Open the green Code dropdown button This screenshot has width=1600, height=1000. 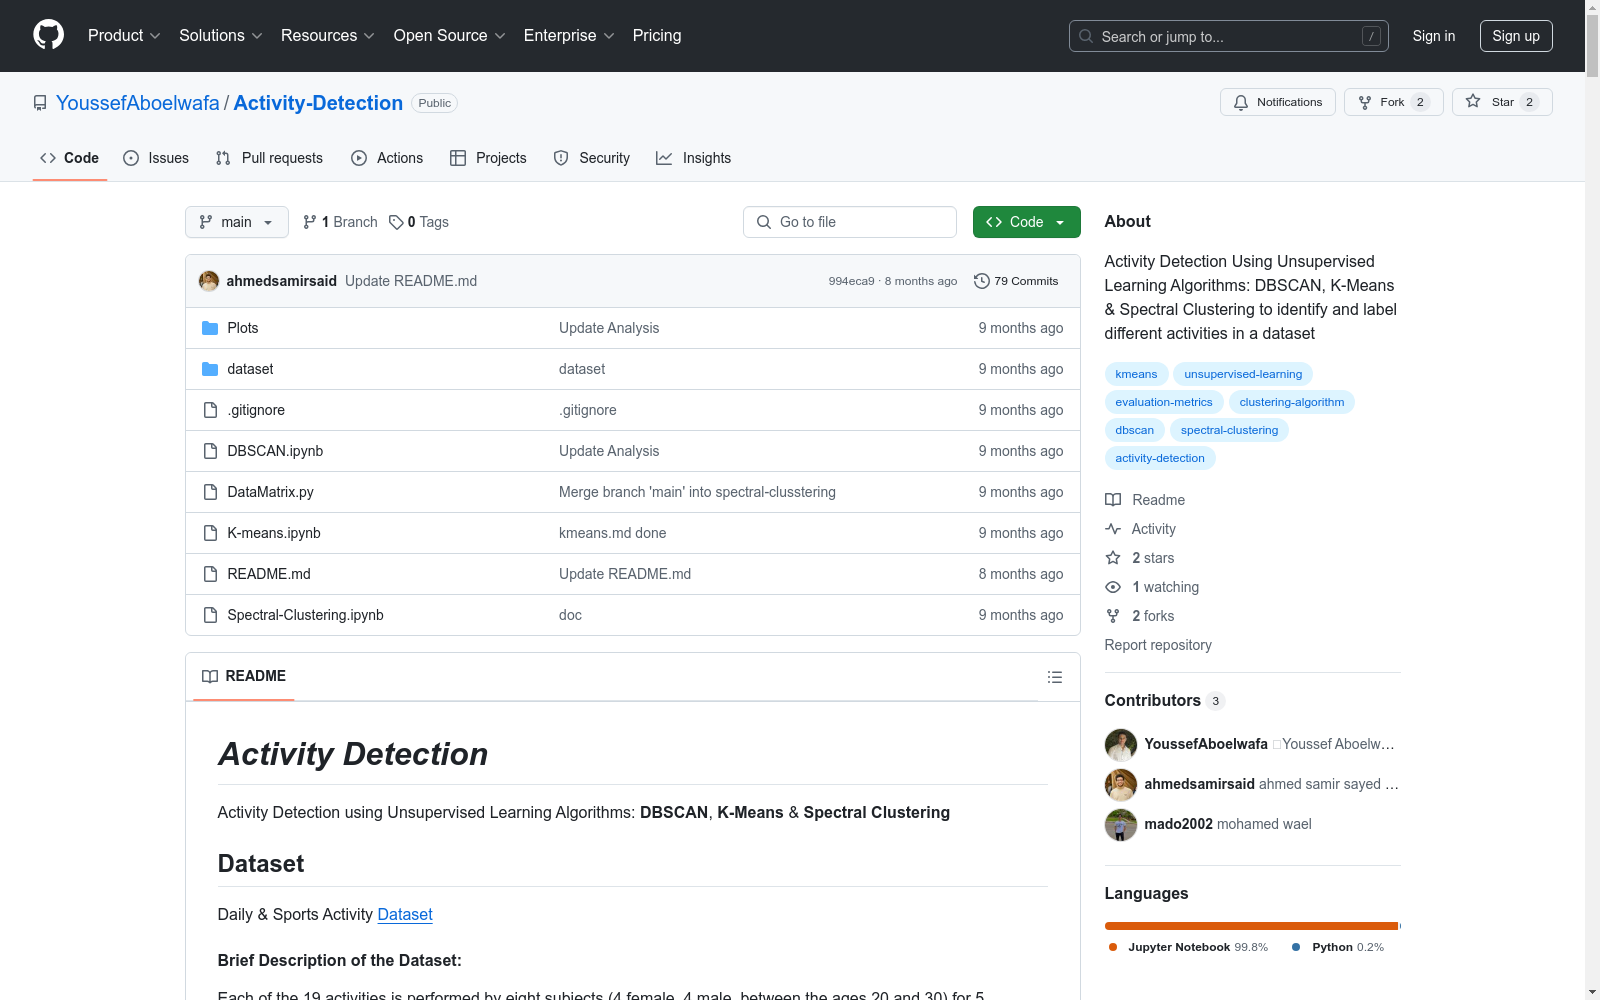click(1026, 222)
